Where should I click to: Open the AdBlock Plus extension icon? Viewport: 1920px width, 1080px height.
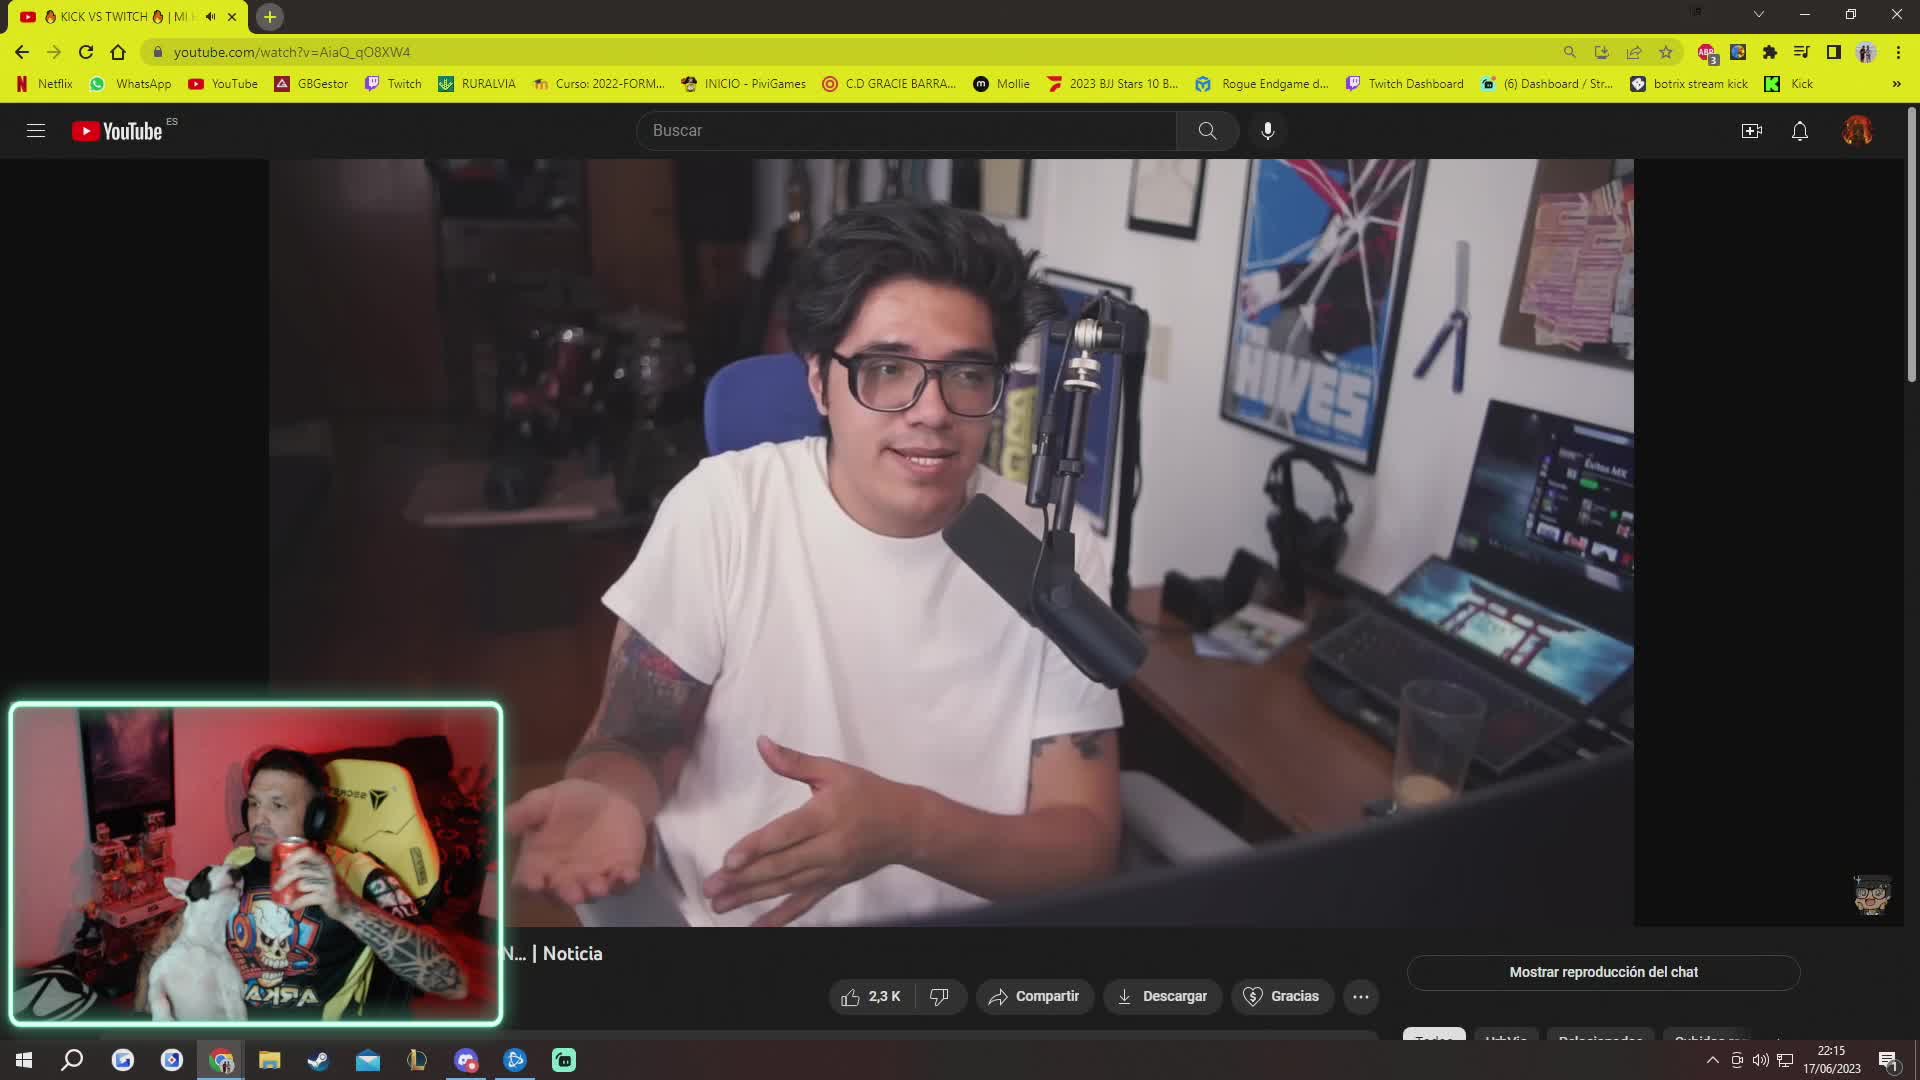pyautogui.click(x=1707, y=53)
